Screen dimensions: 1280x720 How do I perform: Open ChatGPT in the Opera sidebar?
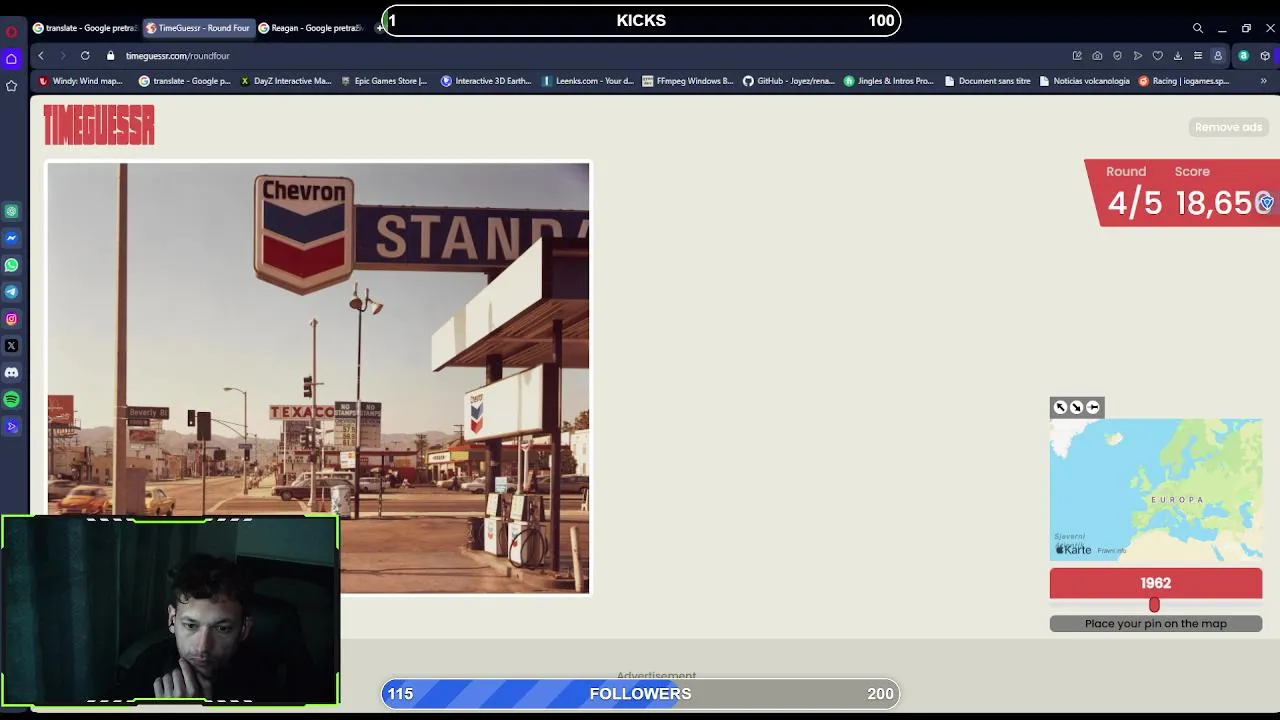12,211
